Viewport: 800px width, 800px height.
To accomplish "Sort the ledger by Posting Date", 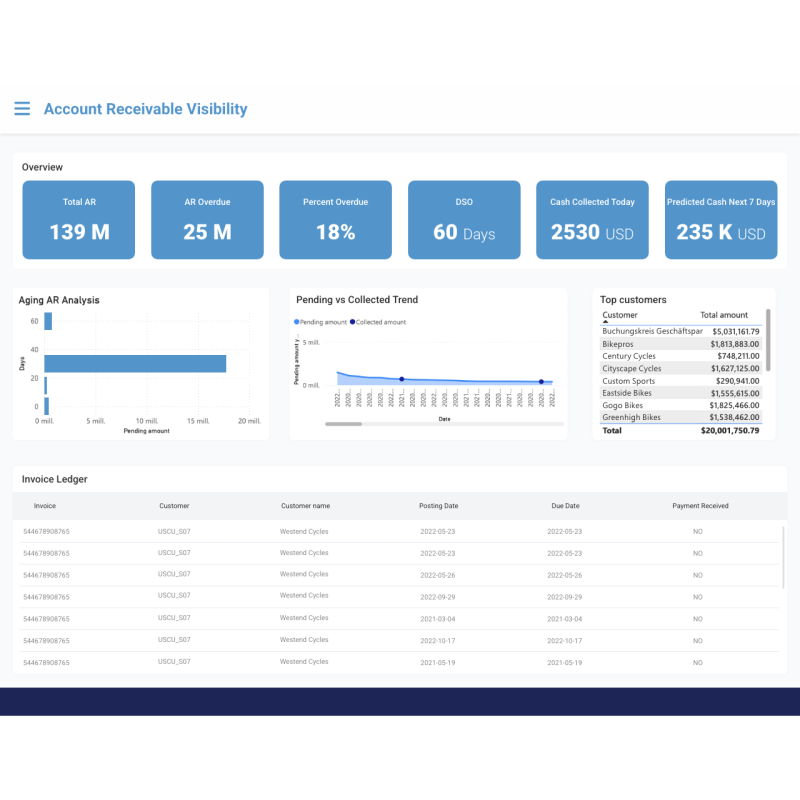I will [438, 506].
